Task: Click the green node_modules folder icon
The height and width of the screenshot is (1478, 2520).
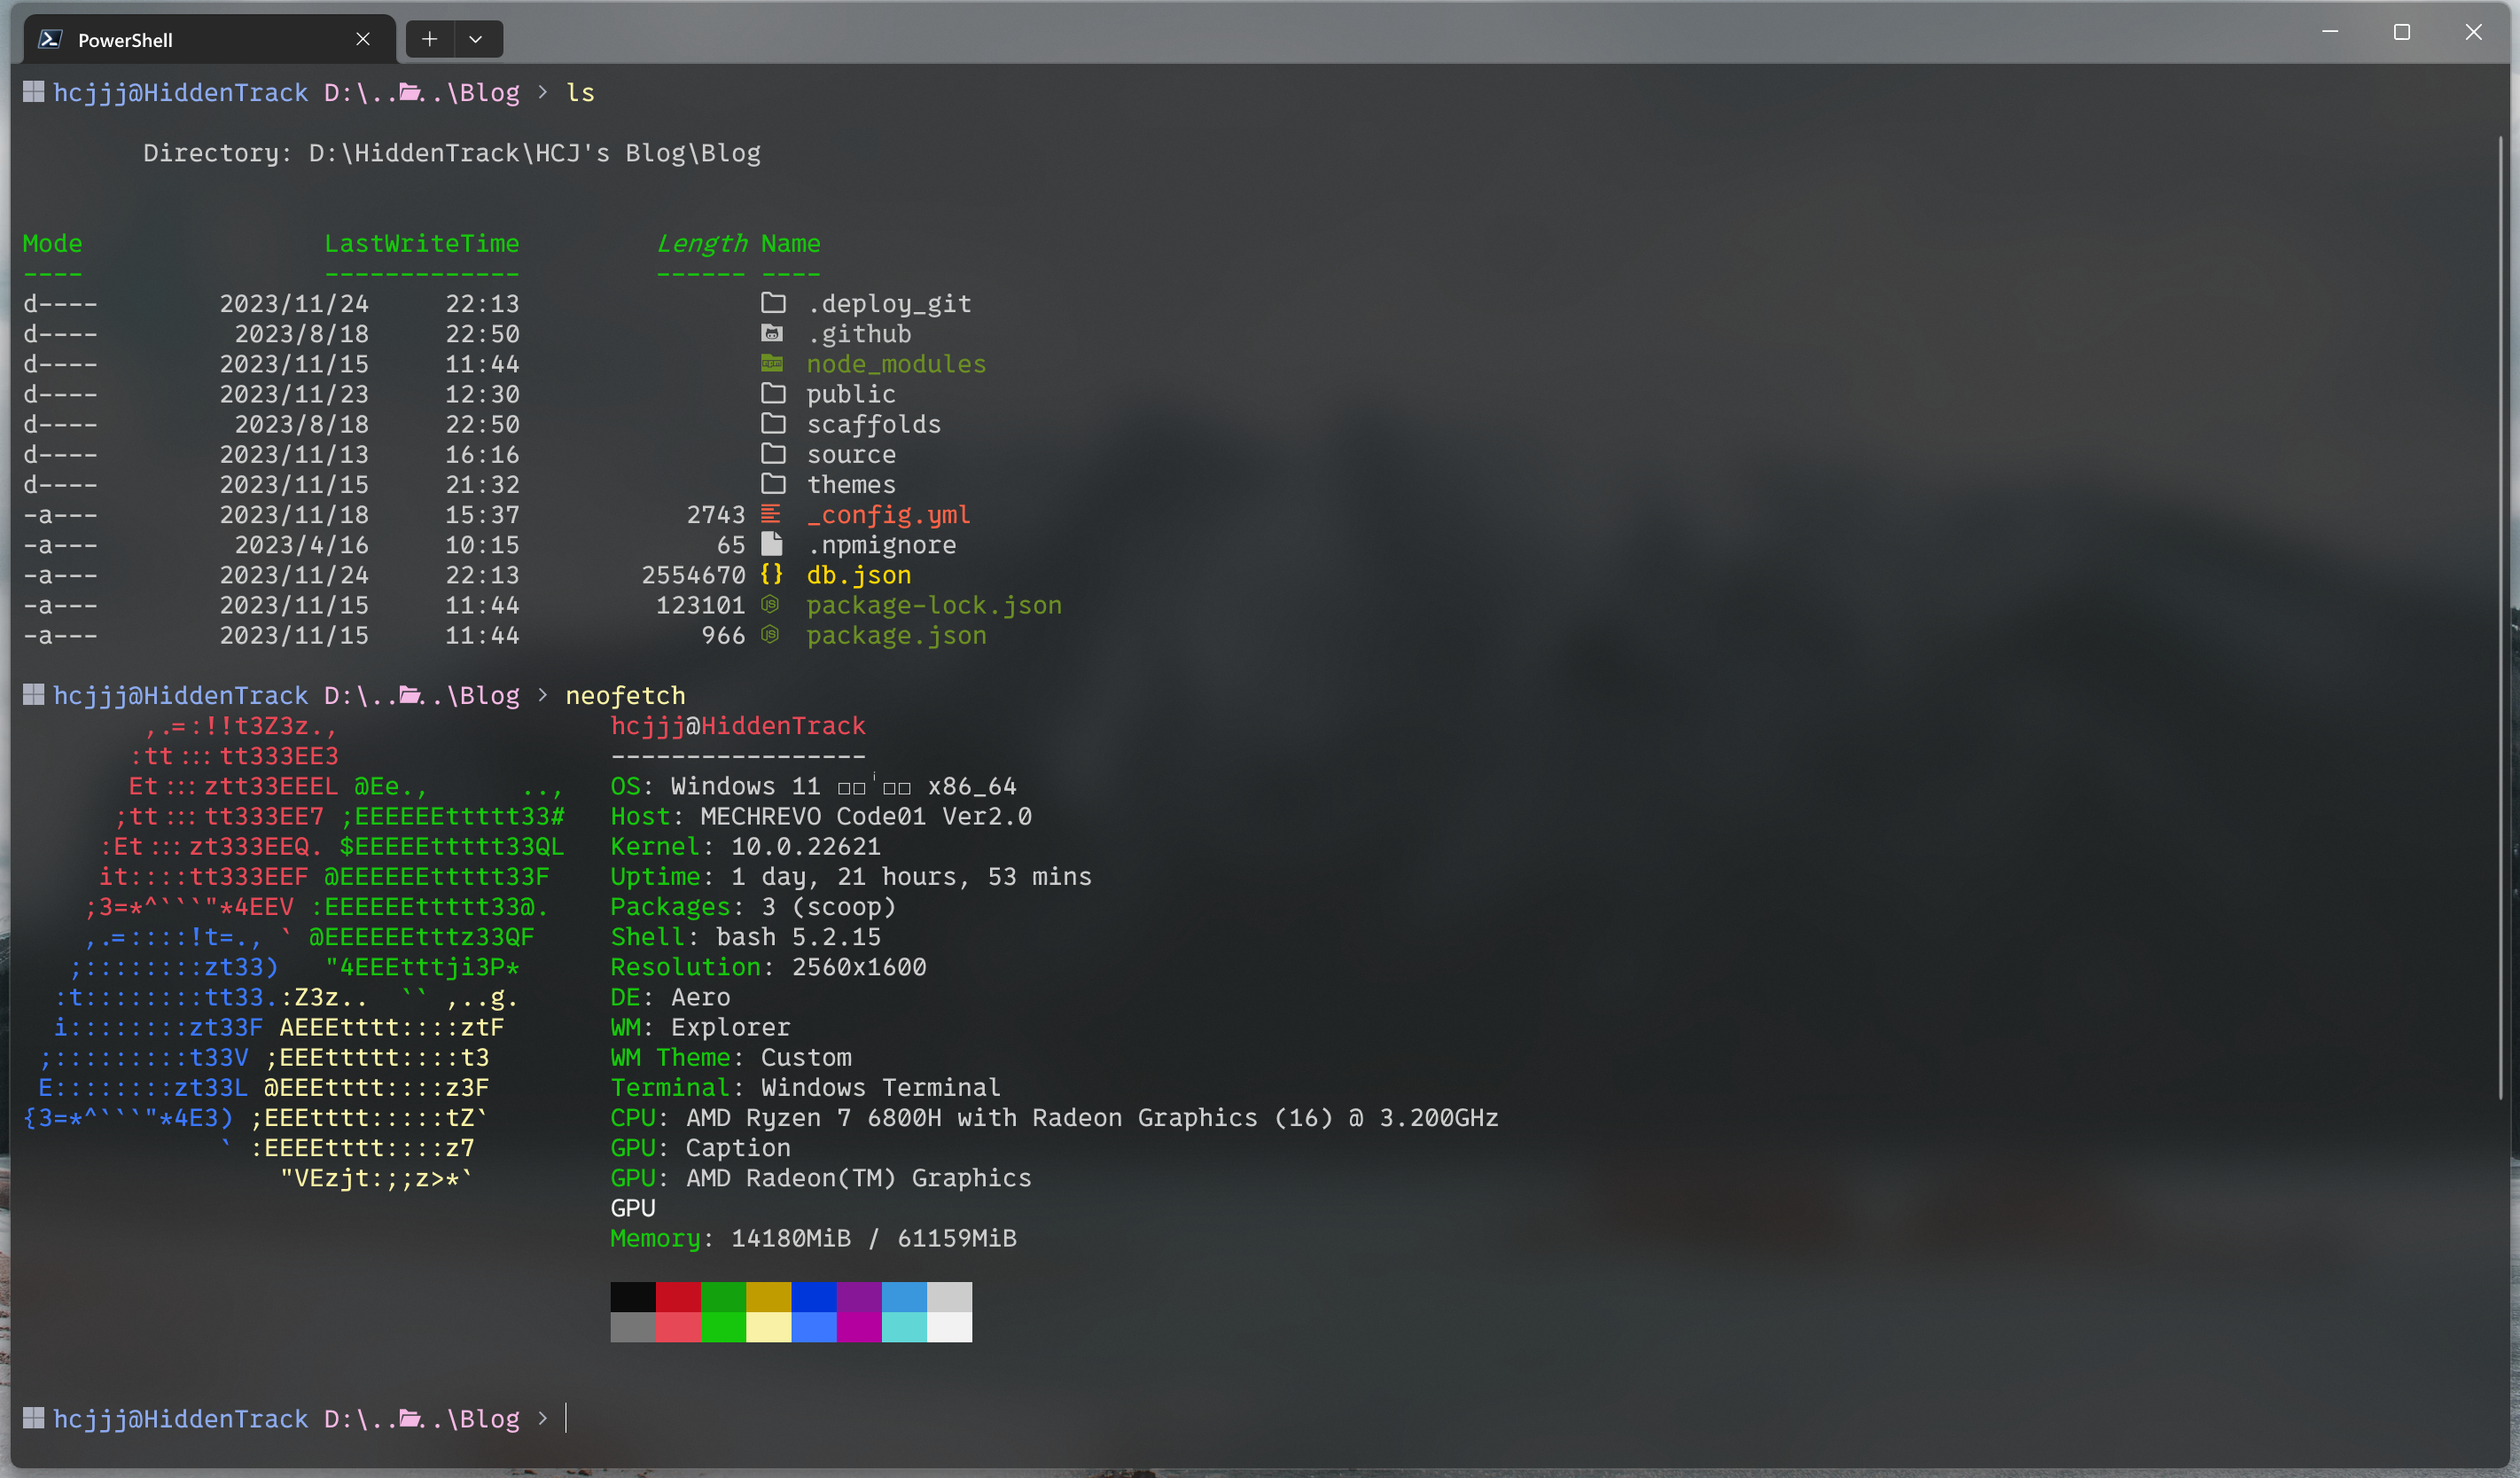Action: click(773, 363)
